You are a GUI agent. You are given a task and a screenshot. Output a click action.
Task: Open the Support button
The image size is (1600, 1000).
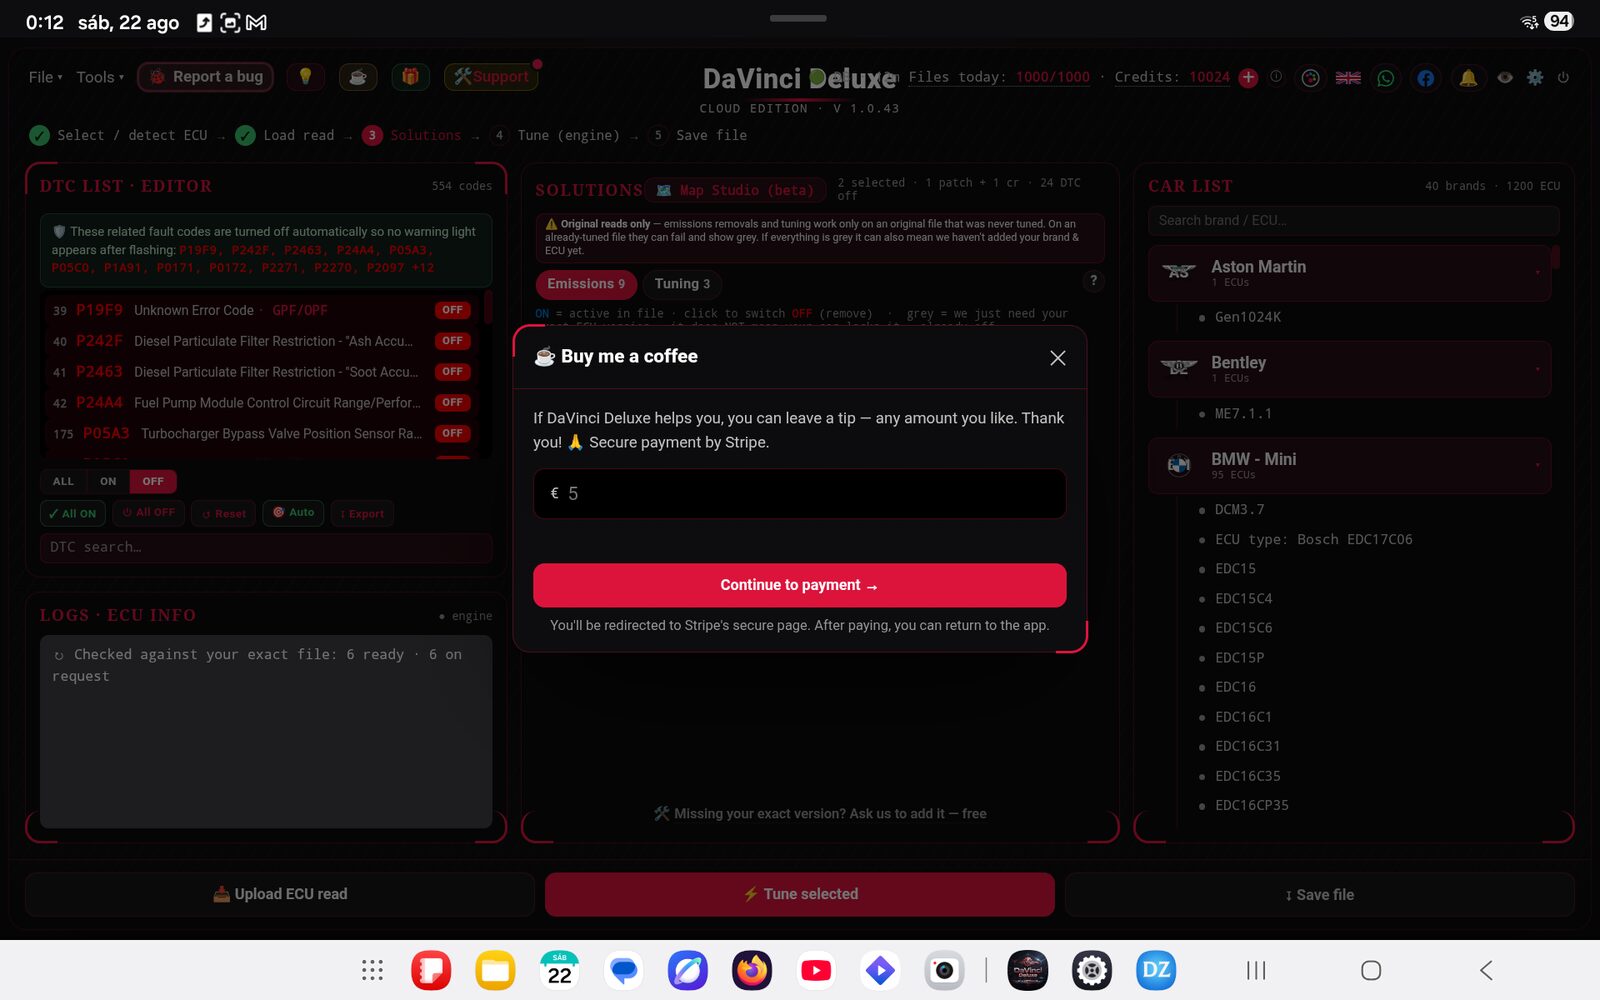pos(491,77)
